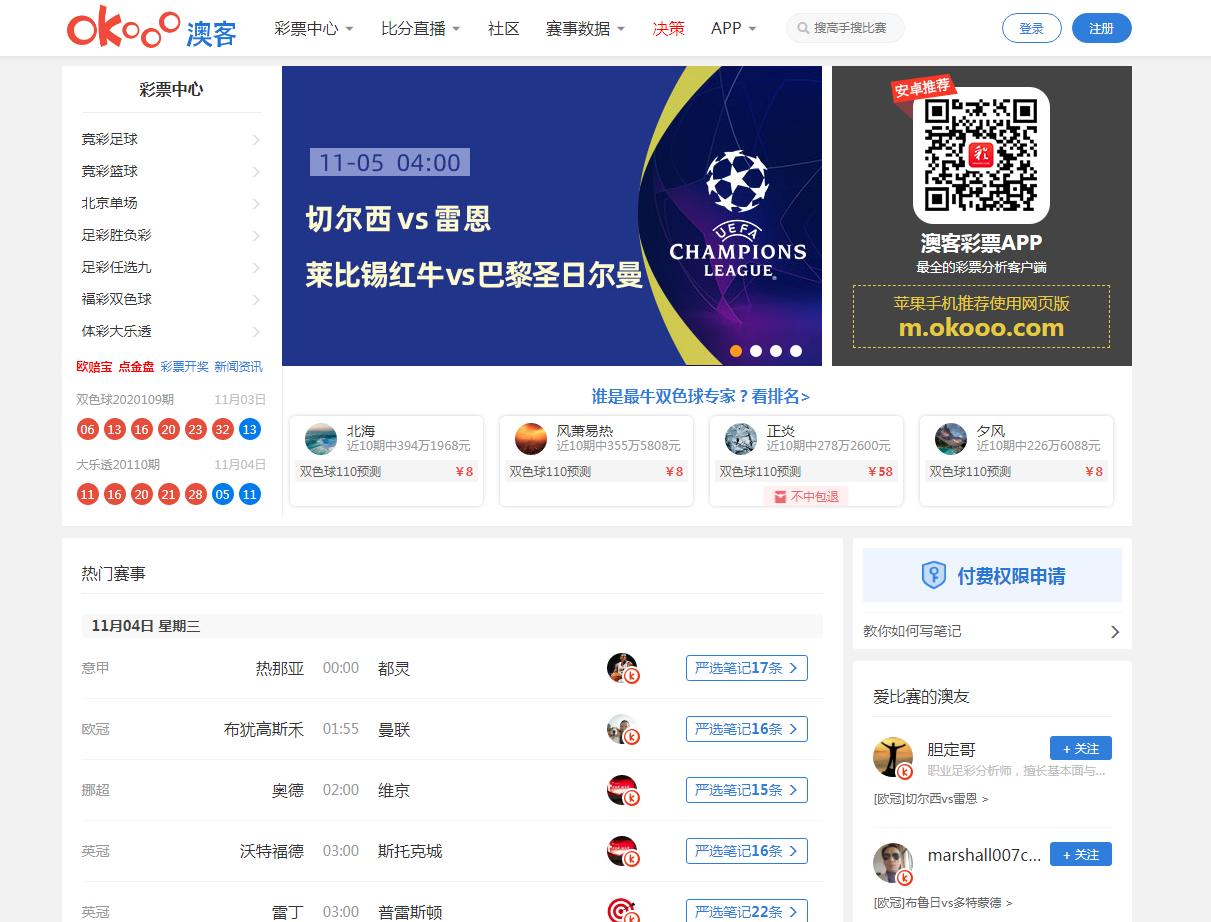Click 胆定哥 user avatar
This screenshot has height=922, width=1211.
[x=892, y=757]
